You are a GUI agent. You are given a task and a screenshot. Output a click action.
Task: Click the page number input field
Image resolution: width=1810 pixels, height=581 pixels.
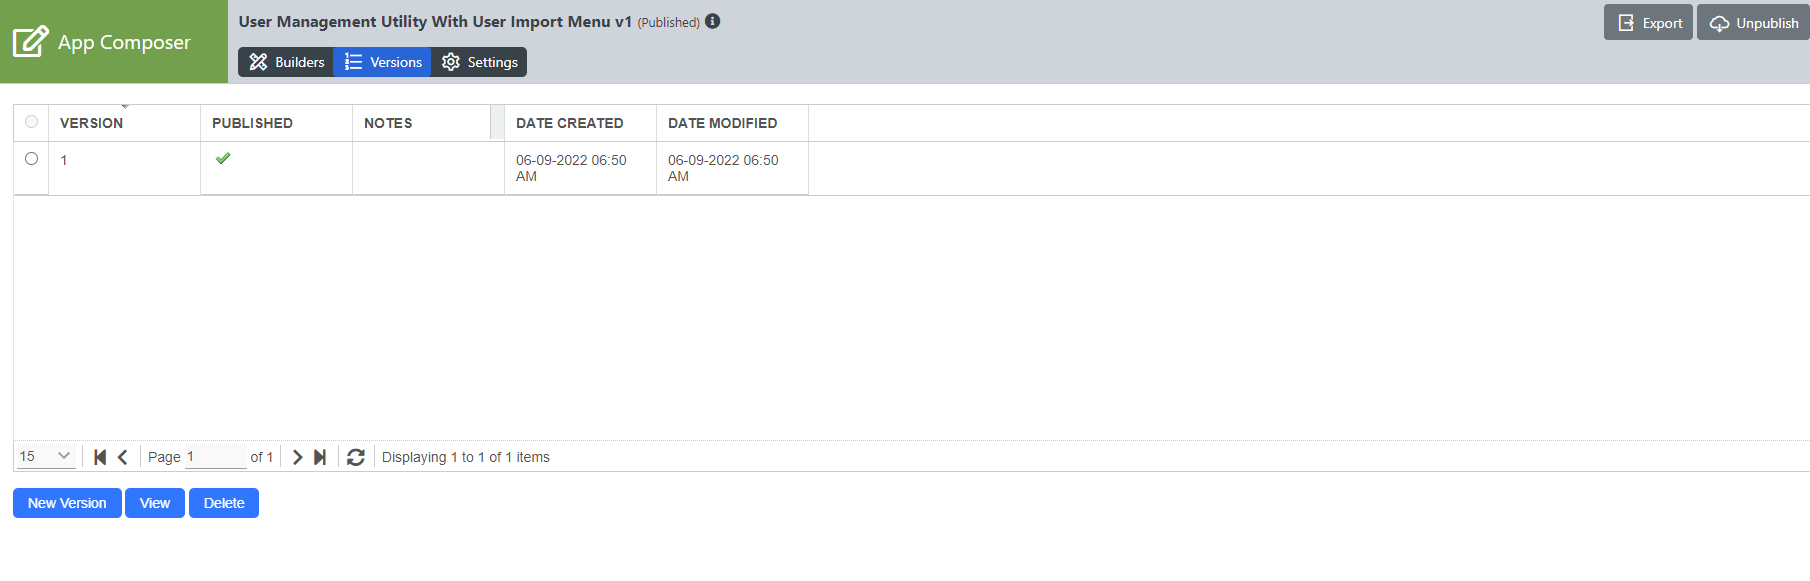pos(215,456)
